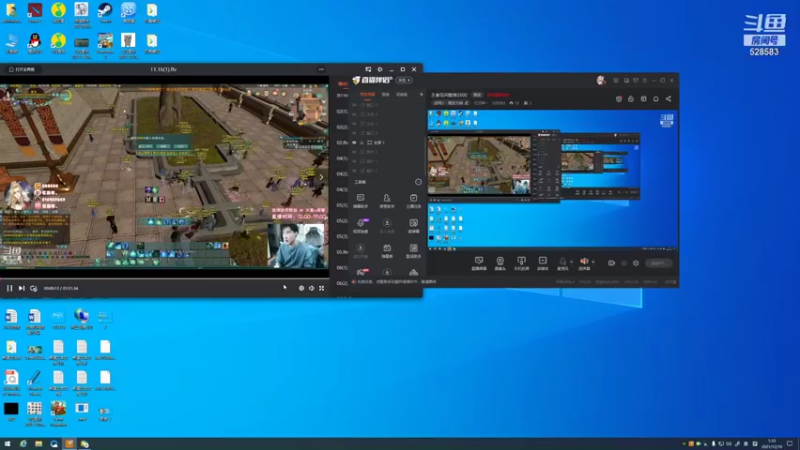Open the first tool in toolbox top row
Viewport: 800px width, 450px height.
pyautogui.click(x=360, y=201)
